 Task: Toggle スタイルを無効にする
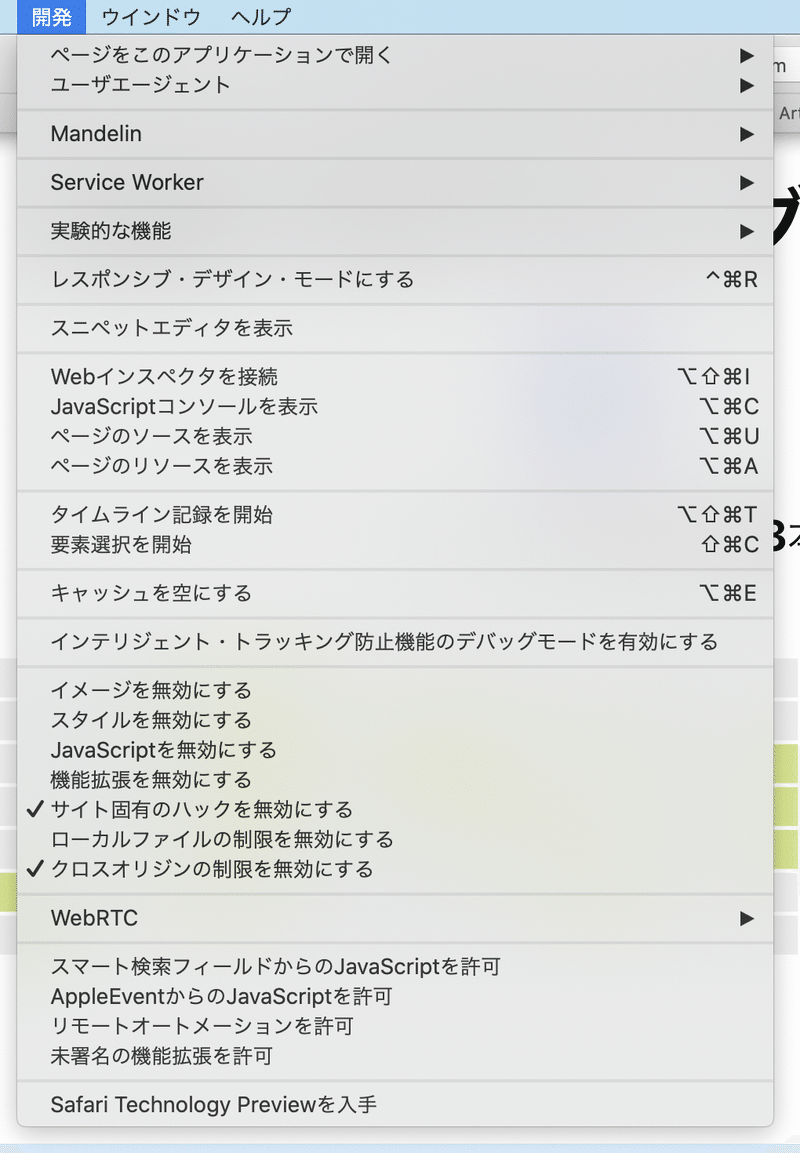pyautogui.click(x=395, y=720)
